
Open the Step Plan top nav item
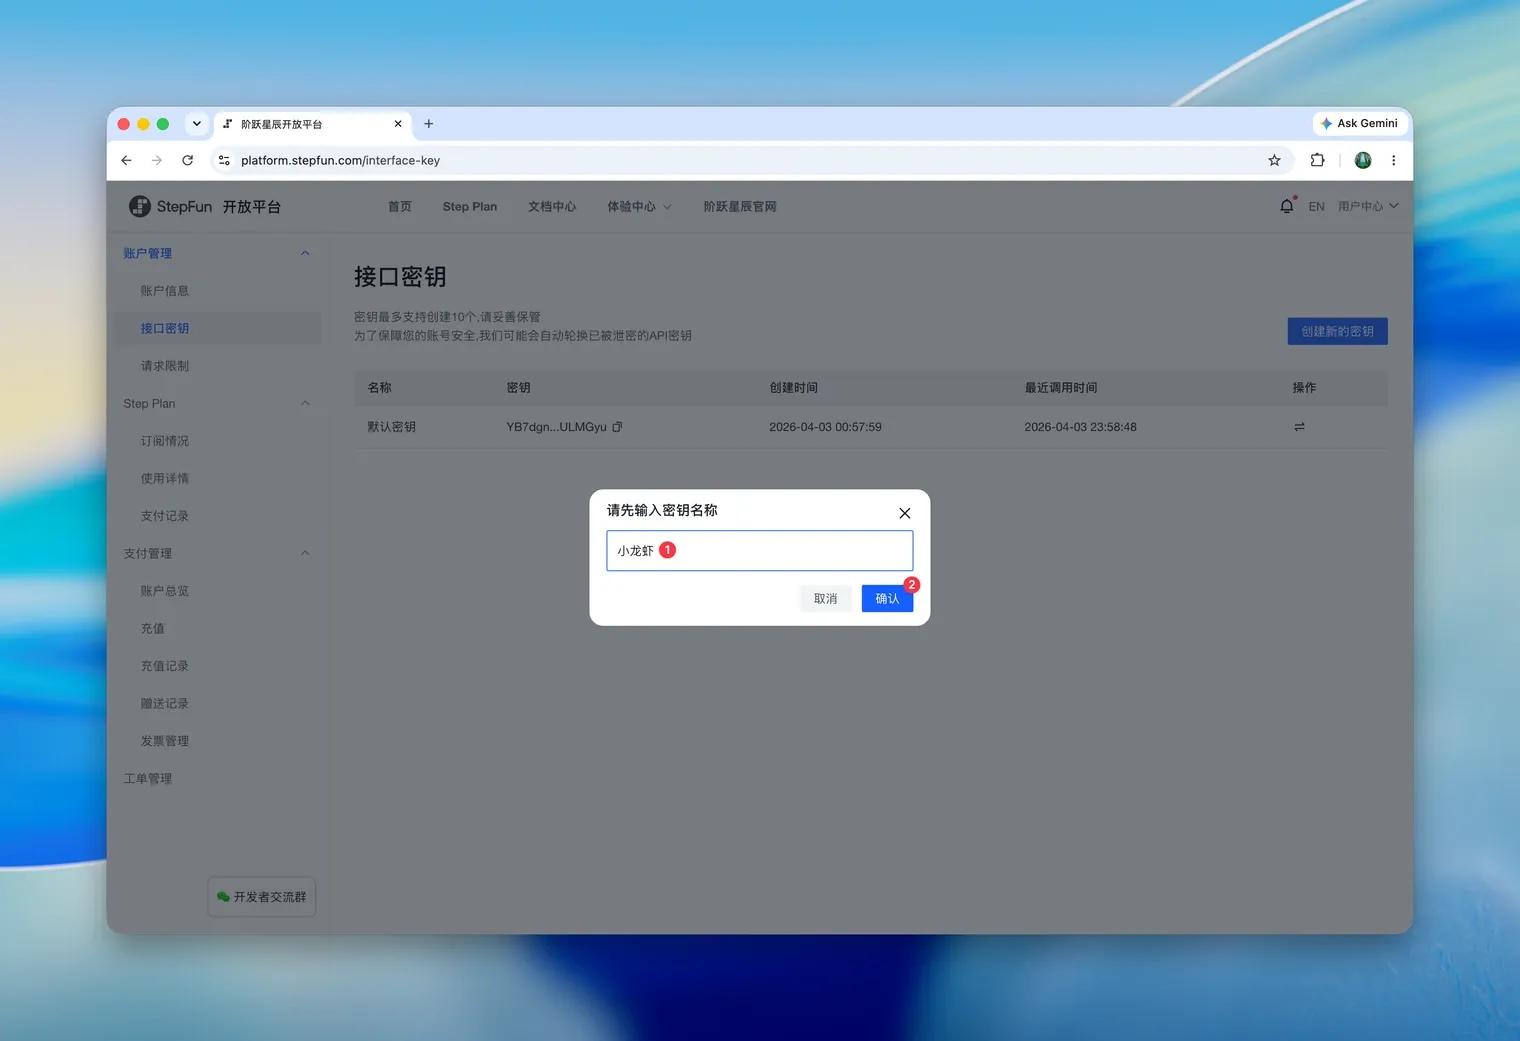click(470, 206)
